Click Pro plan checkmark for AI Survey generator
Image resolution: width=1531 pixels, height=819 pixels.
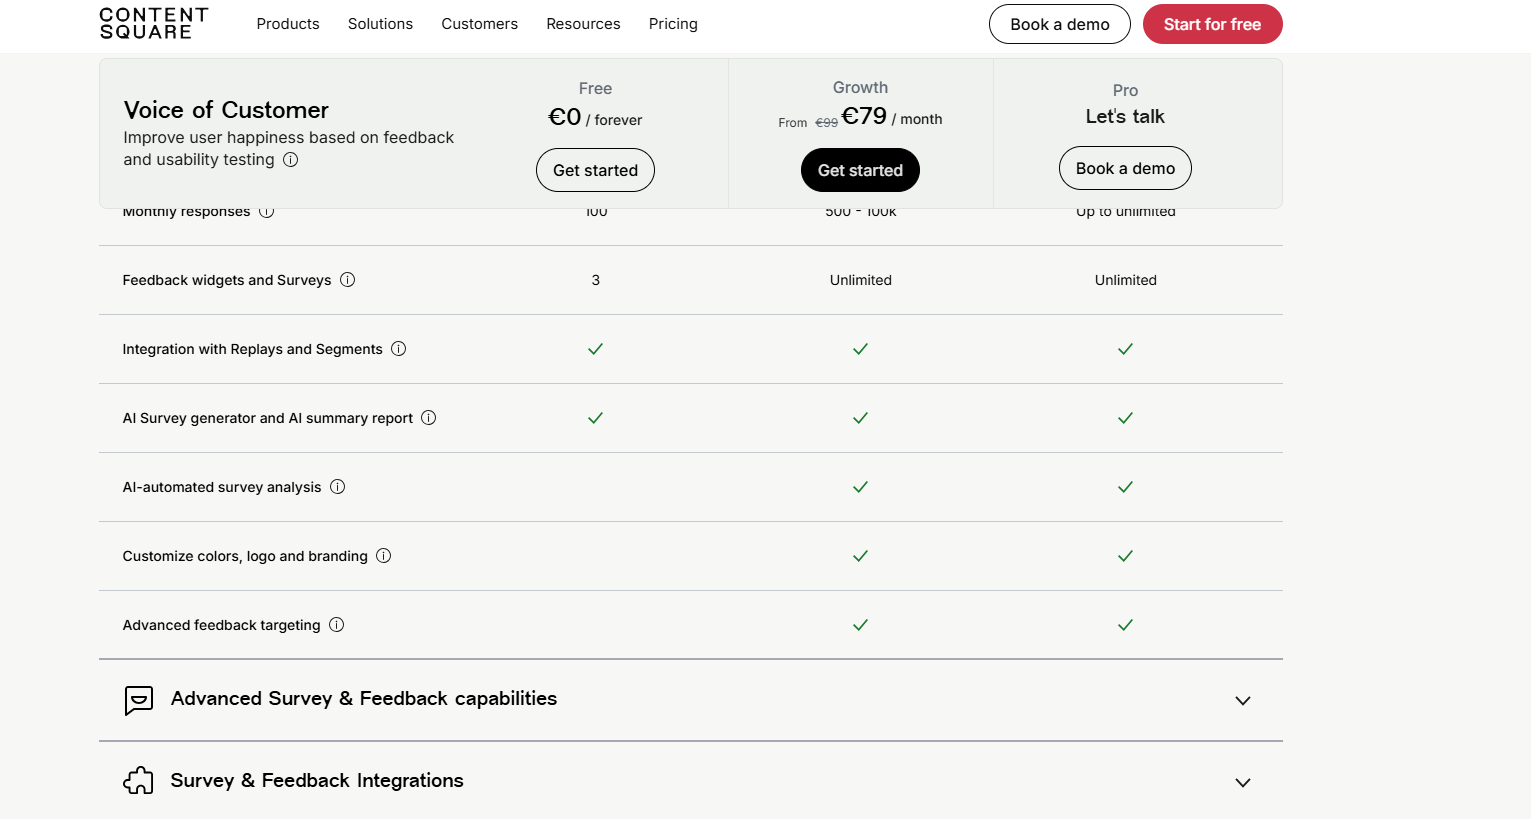1126,418
